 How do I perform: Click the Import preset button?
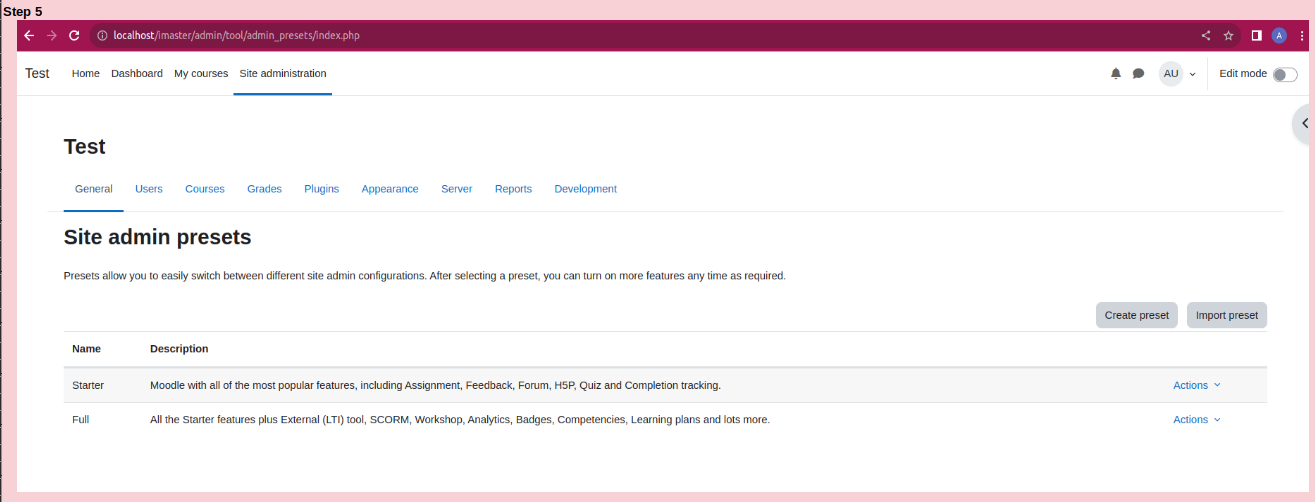pos(1227,315)
